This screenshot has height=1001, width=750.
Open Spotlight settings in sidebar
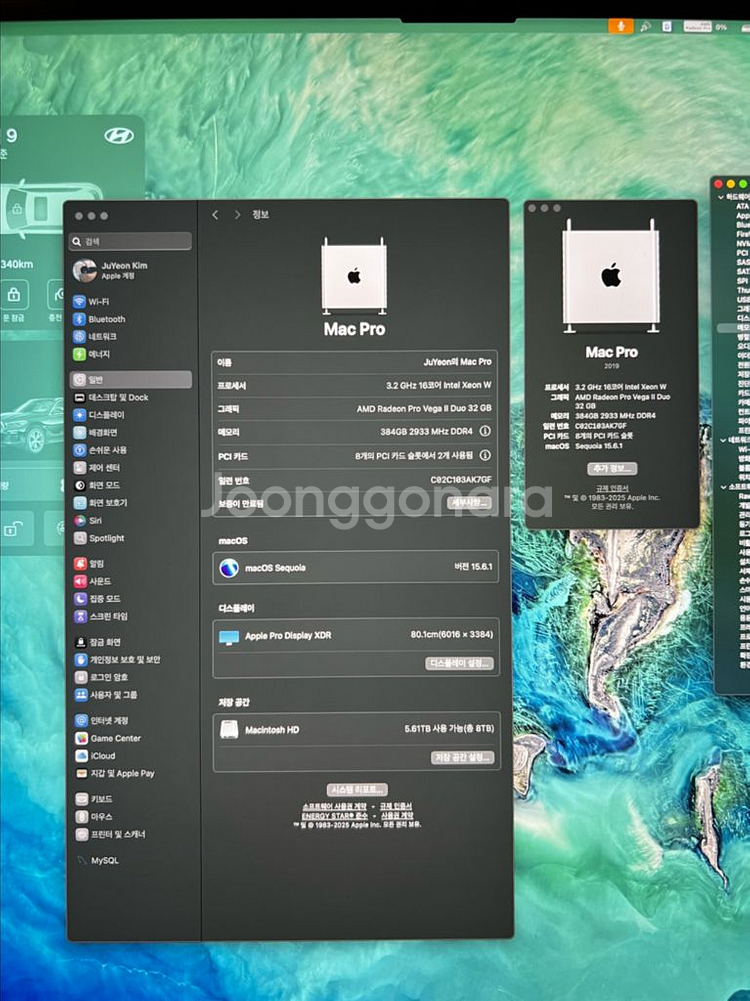coord(131,538)
